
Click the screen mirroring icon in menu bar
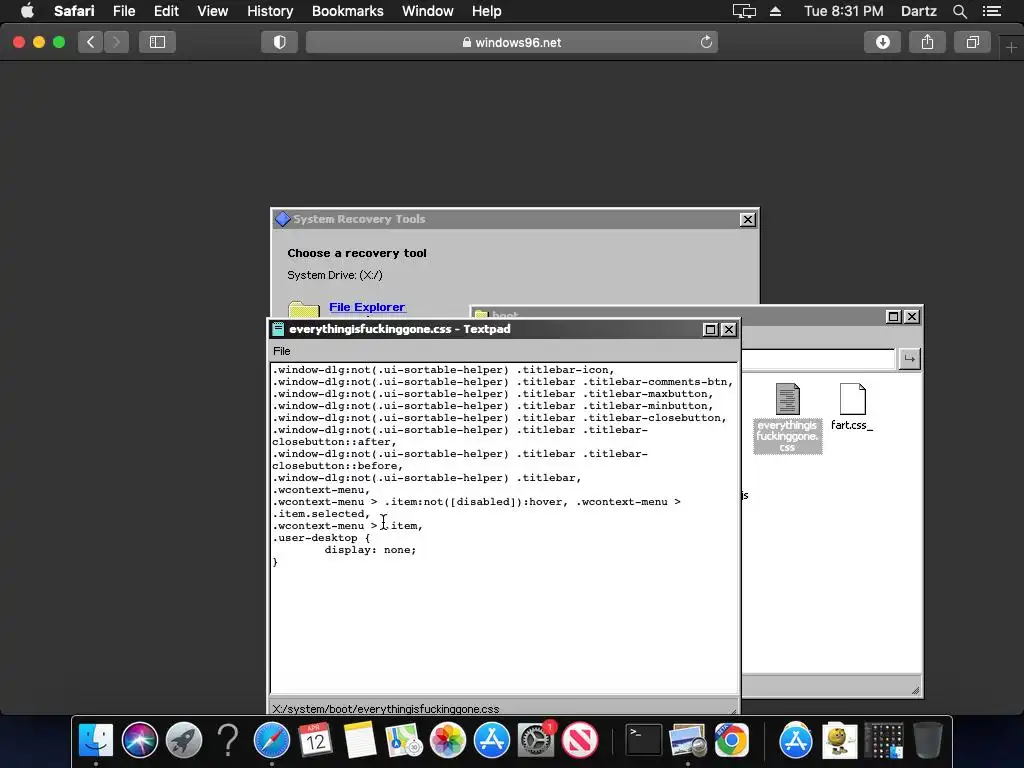744,11
